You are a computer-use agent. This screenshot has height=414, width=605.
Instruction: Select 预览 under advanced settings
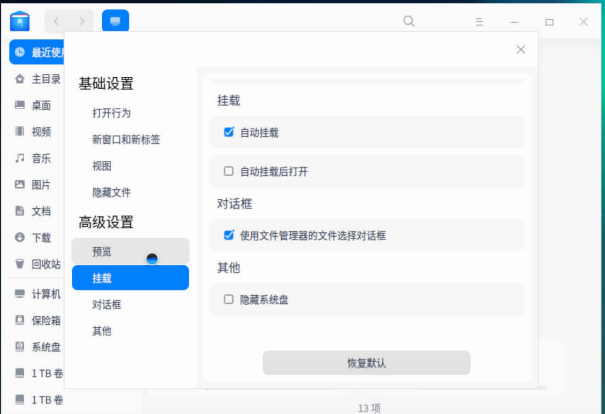[x=130, y=251]
